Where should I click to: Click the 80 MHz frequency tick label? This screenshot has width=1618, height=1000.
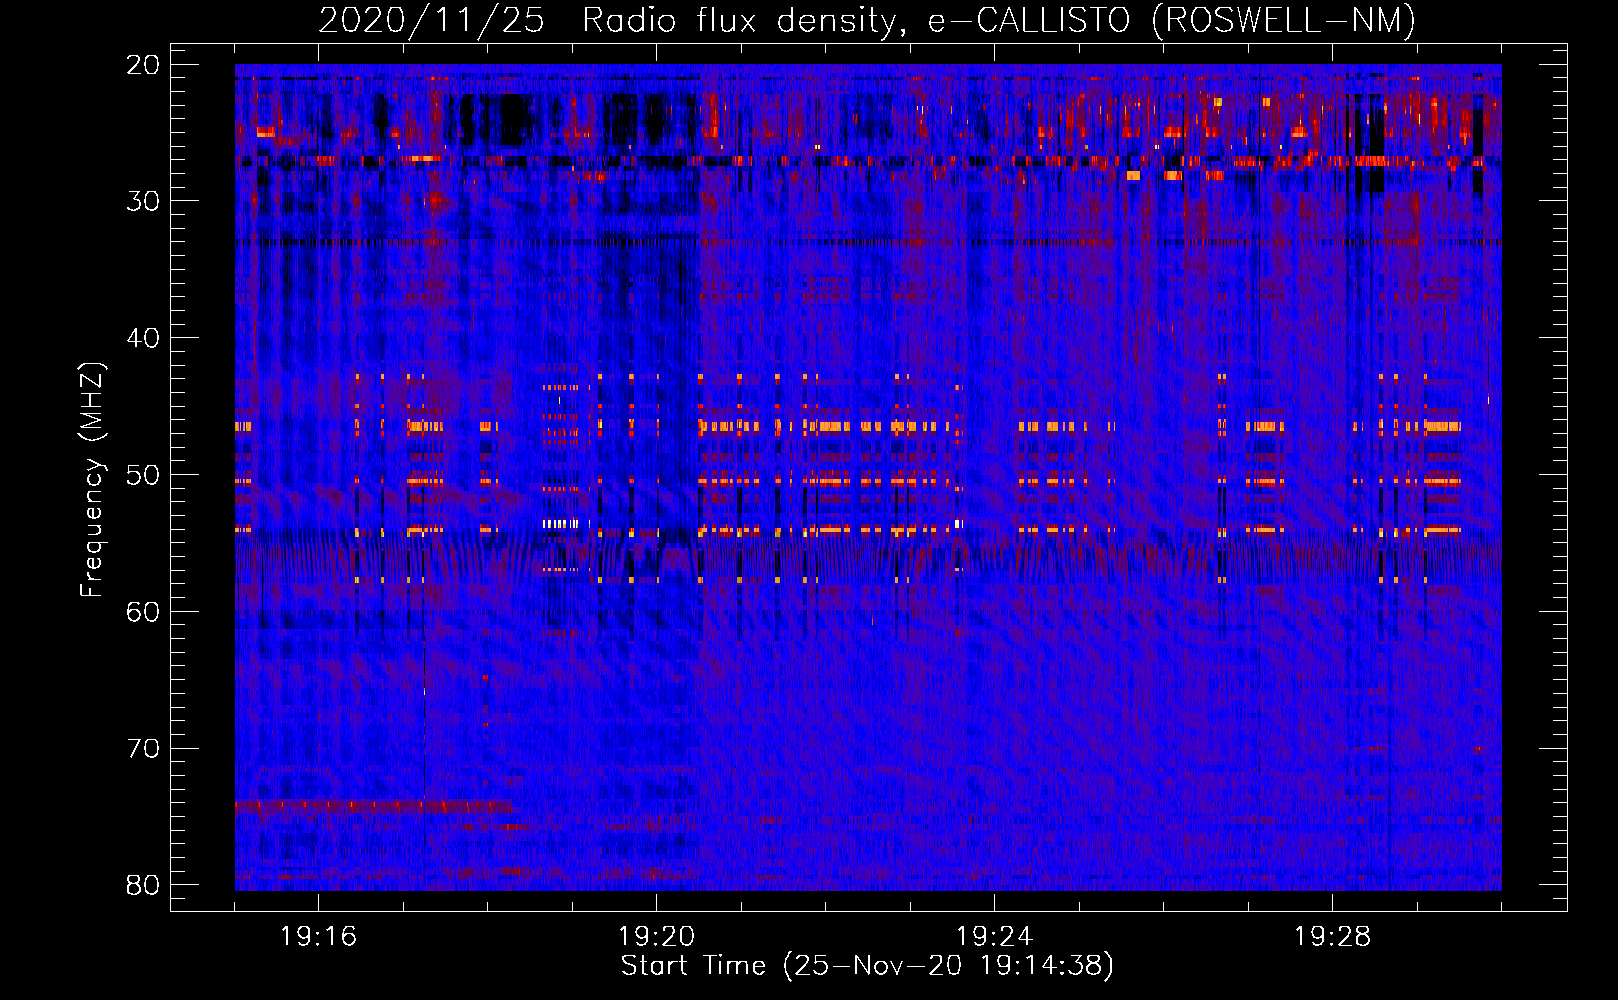(x=143, y=885)
